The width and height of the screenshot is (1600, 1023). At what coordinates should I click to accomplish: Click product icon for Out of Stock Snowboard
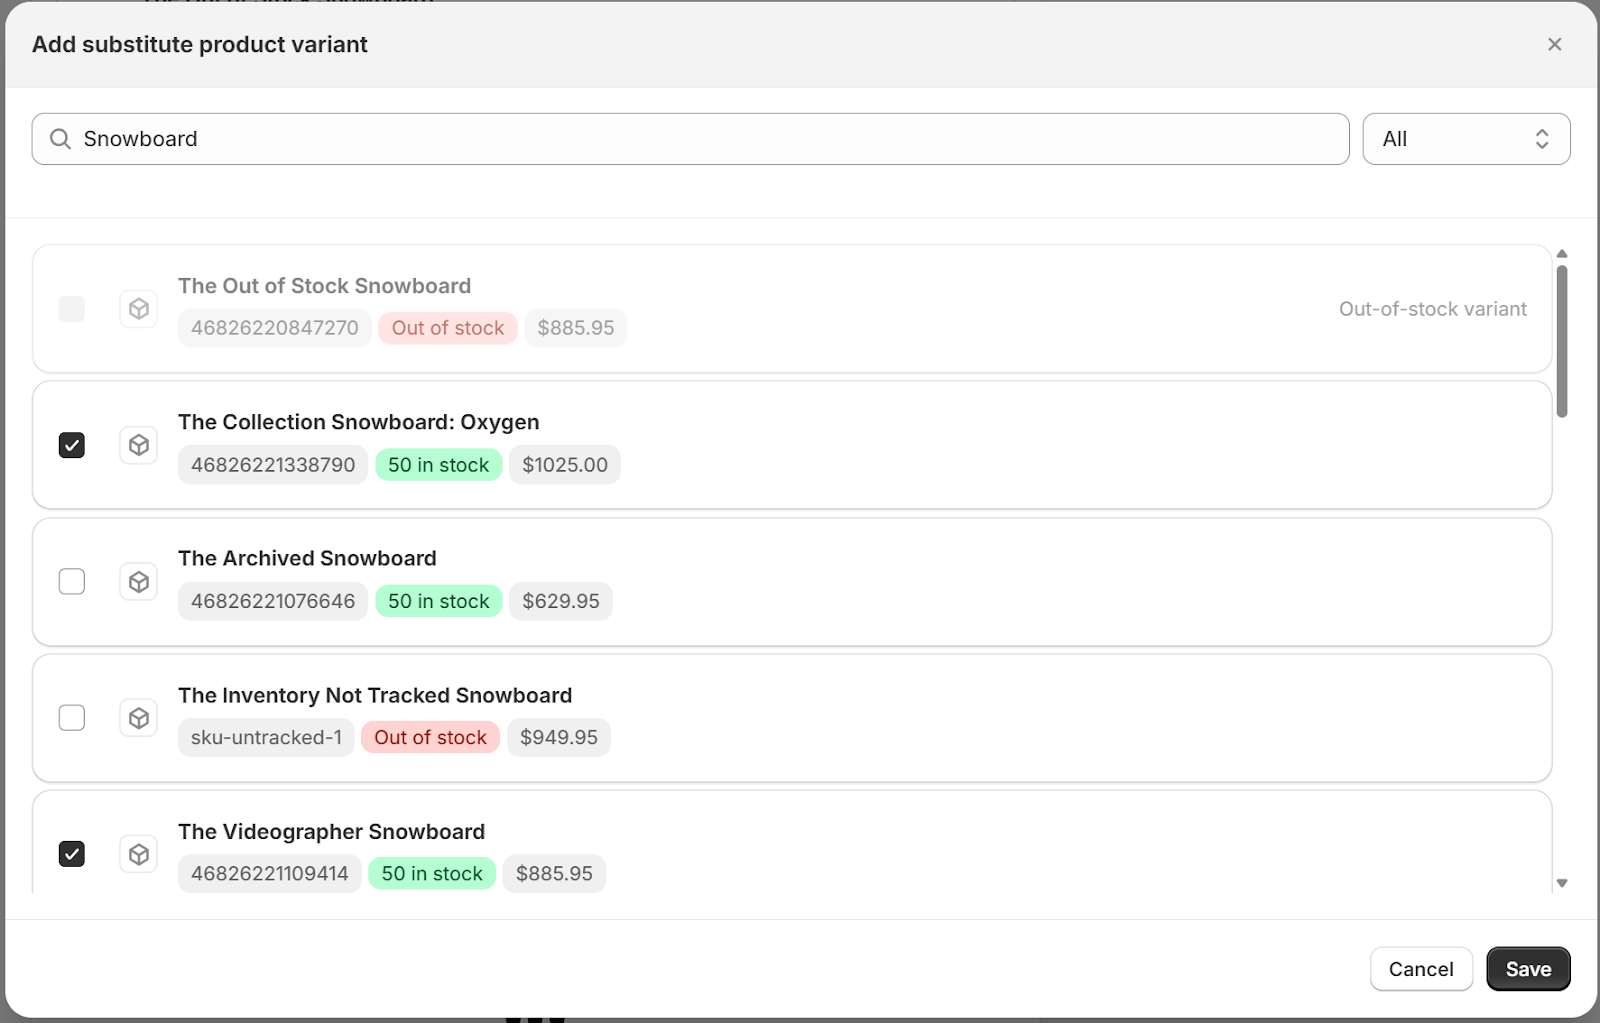click(139, 309)
